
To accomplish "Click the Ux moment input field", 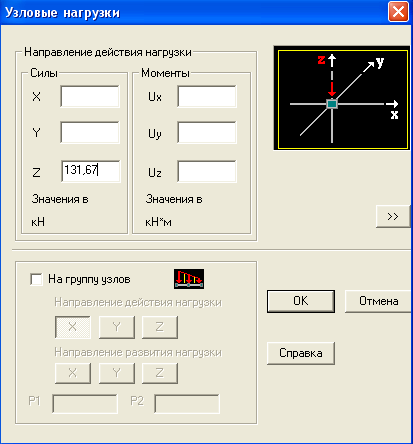I will tap(207, 97).
